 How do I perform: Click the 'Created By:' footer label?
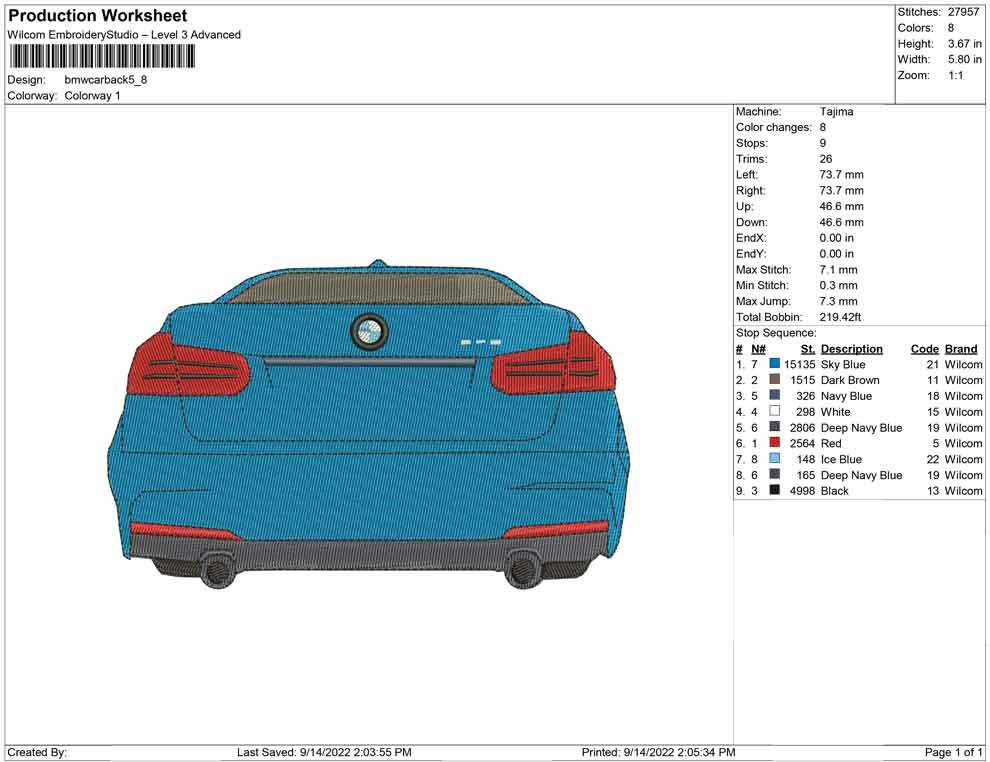click(37, 752)
